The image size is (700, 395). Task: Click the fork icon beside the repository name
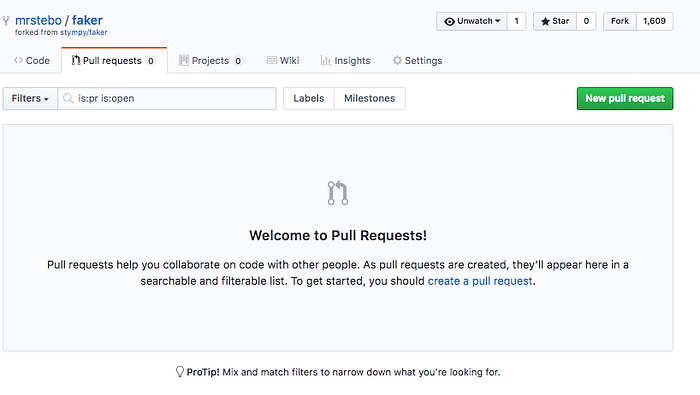point(6,21)
